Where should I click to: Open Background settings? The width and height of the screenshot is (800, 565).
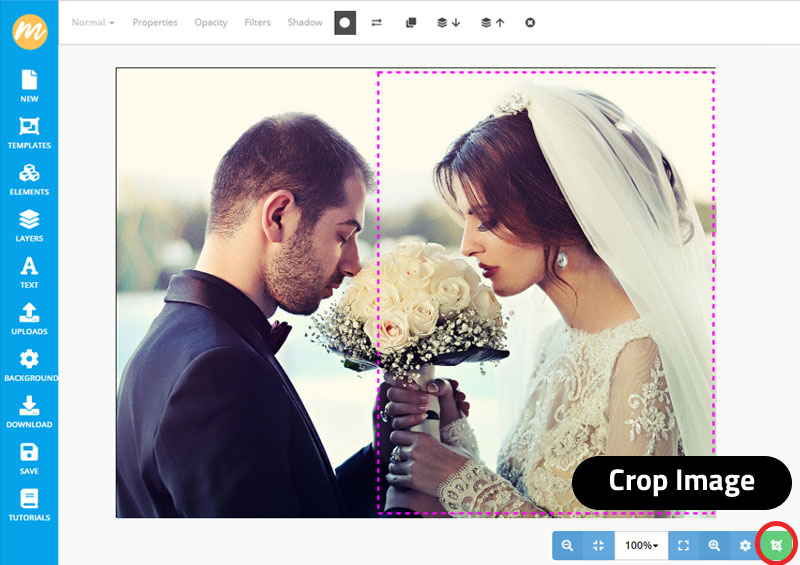[x=31, y=365]
